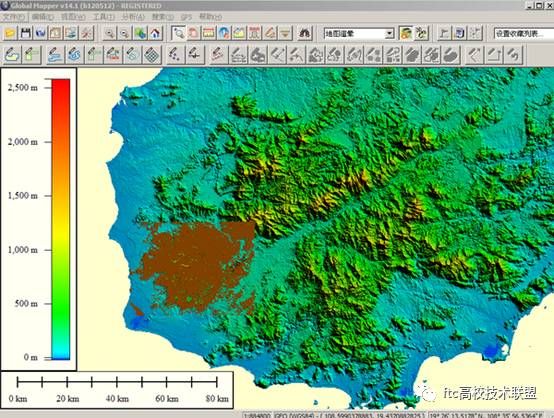Toggle the hill shading button
Screen dimensions: 554x418
pos(406,33)
